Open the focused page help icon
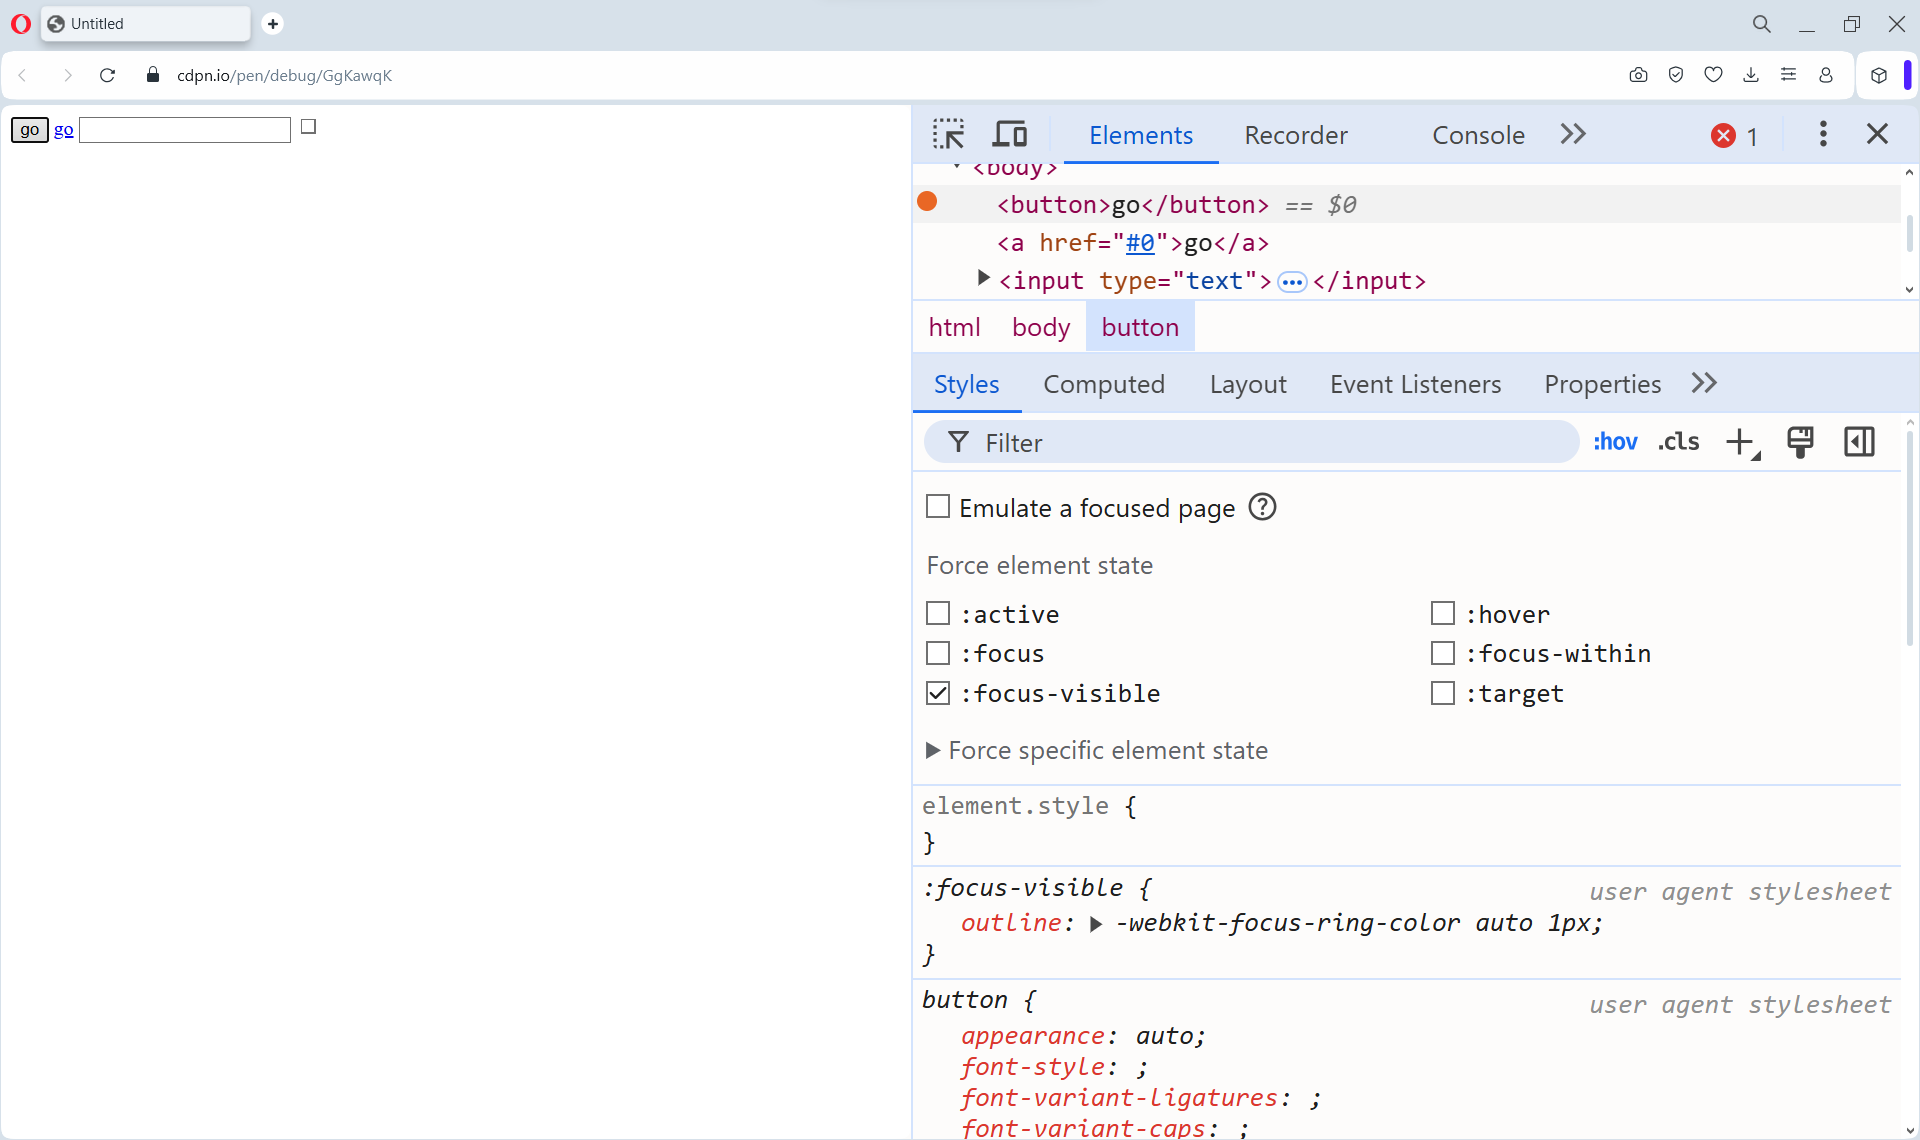Image resolution: width=1920 pixels, height=1140 pixels. point(1263,508)
